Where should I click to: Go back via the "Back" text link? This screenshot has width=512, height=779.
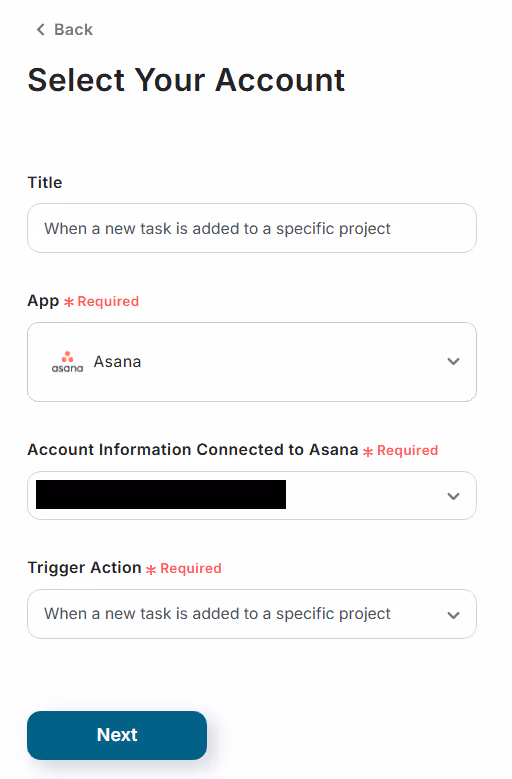[73, 30]
